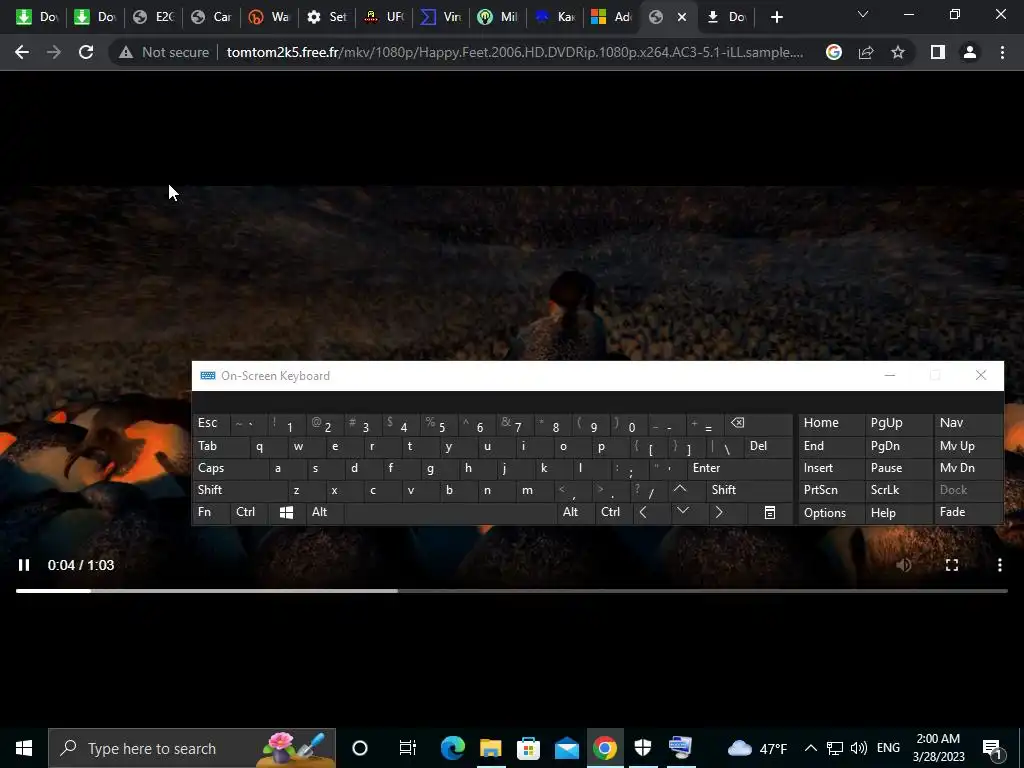
Task: Click the Mv Up key
Action: tap(968, 447)
